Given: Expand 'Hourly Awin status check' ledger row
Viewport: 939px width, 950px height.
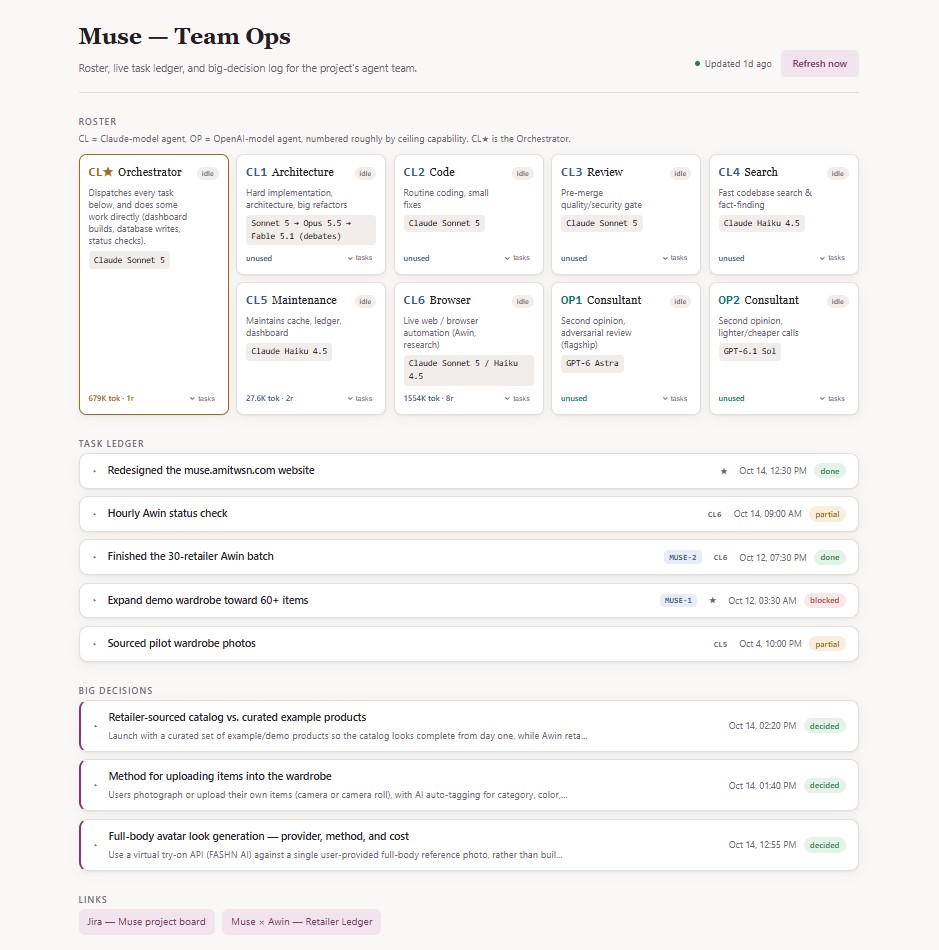Looking at the screenshot, I should click(468, 514).
